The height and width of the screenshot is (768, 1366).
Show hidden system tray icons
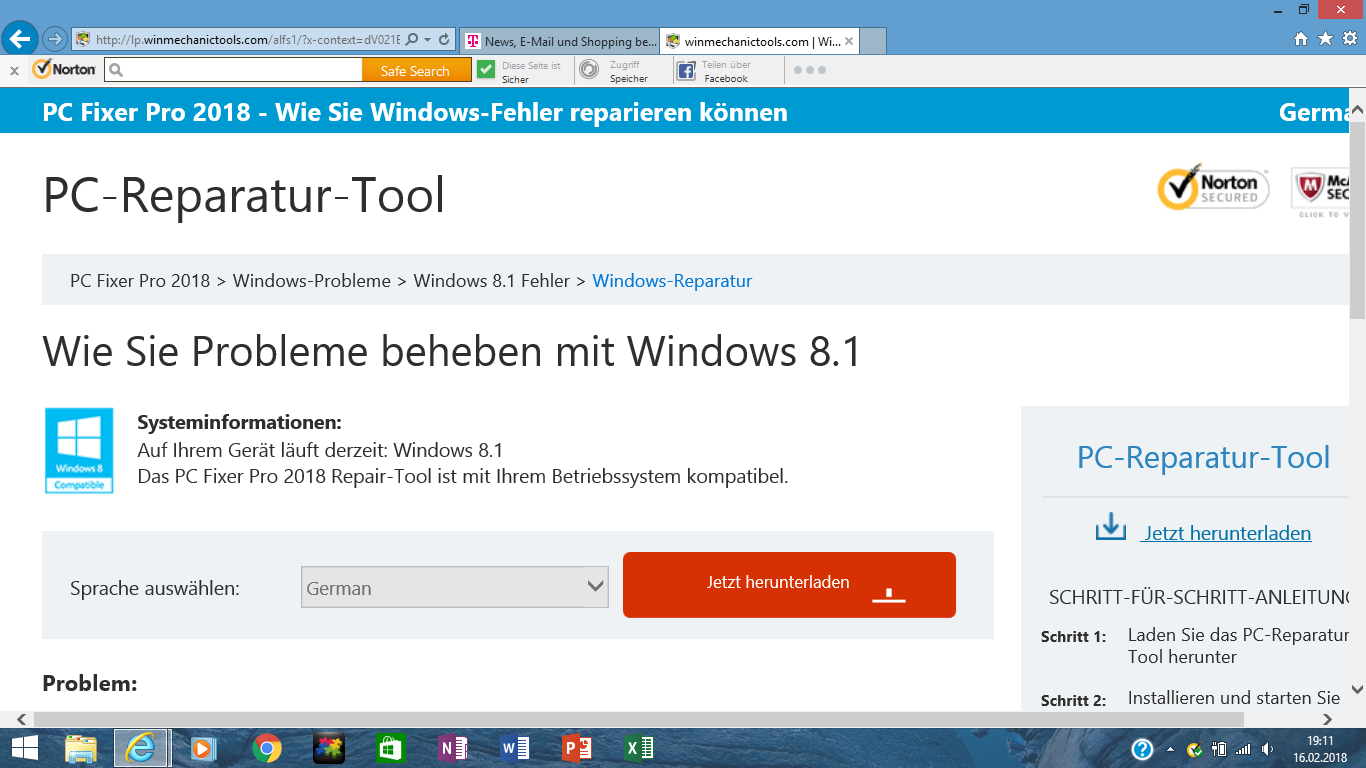click(x=1169, y=749)
